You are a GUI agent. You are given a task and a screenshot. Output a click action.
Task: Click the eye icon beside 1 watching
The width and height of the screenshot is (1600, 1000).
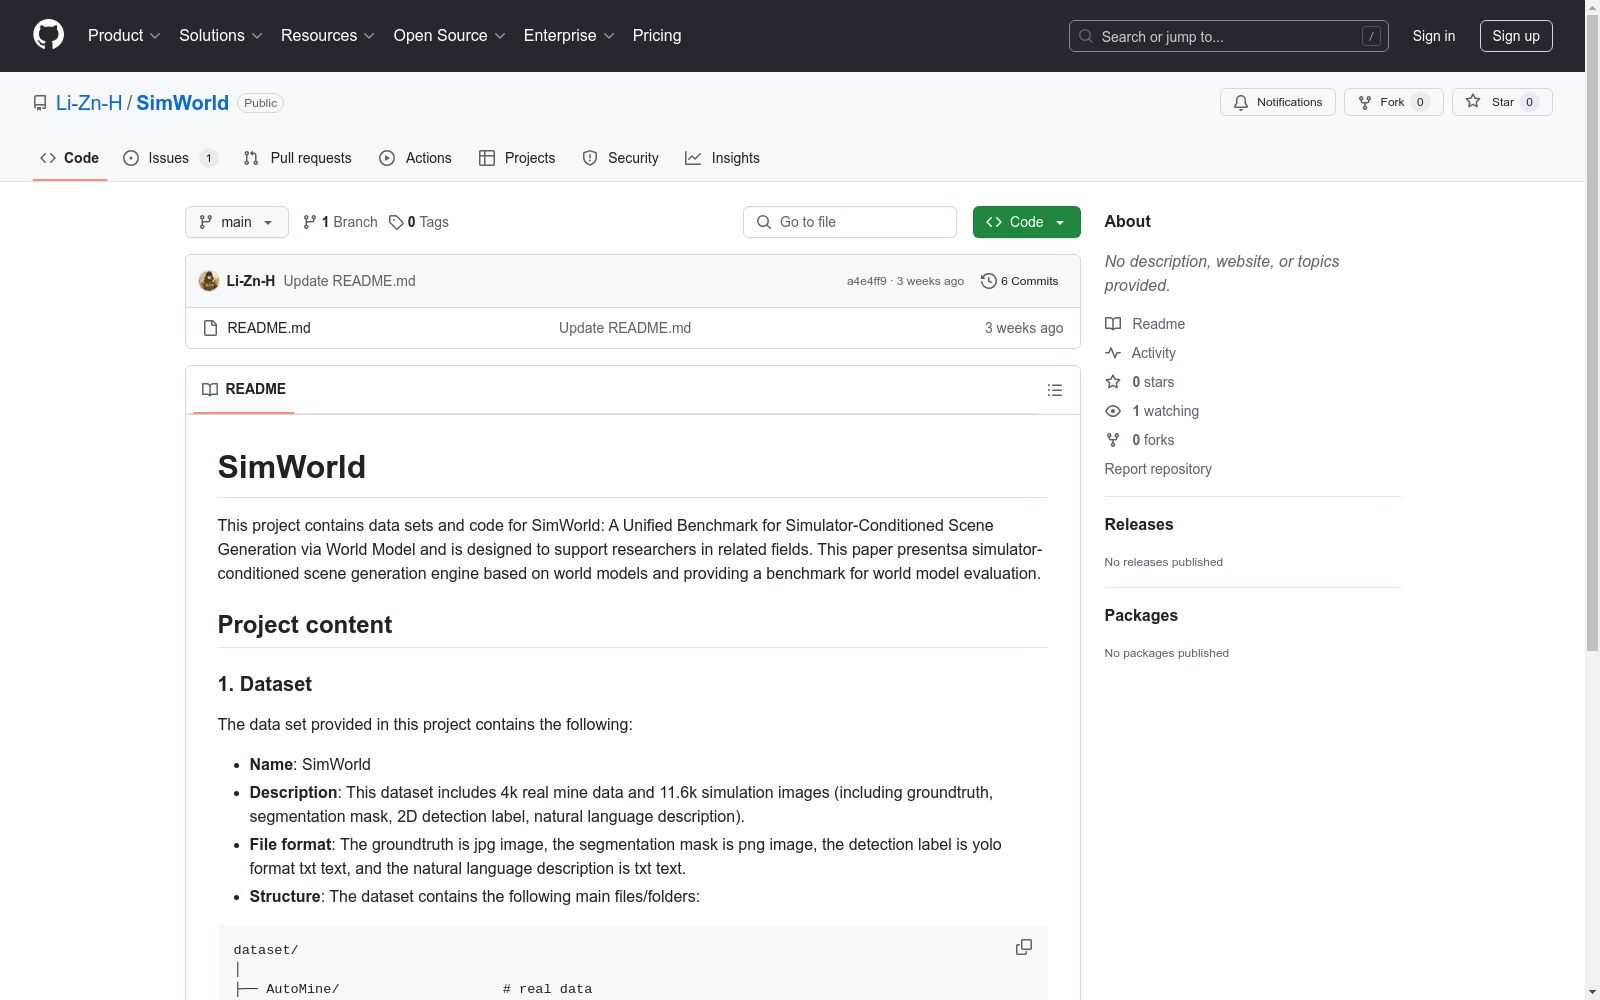pos(1113,411)
